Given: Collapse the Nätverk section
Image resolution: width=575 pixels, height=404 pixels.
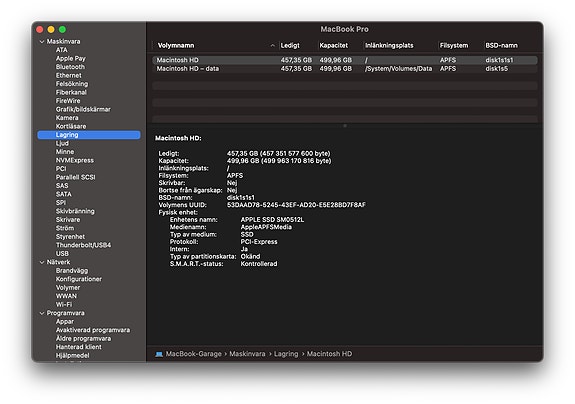Looking at the screenshot, I should pos(42,262).
